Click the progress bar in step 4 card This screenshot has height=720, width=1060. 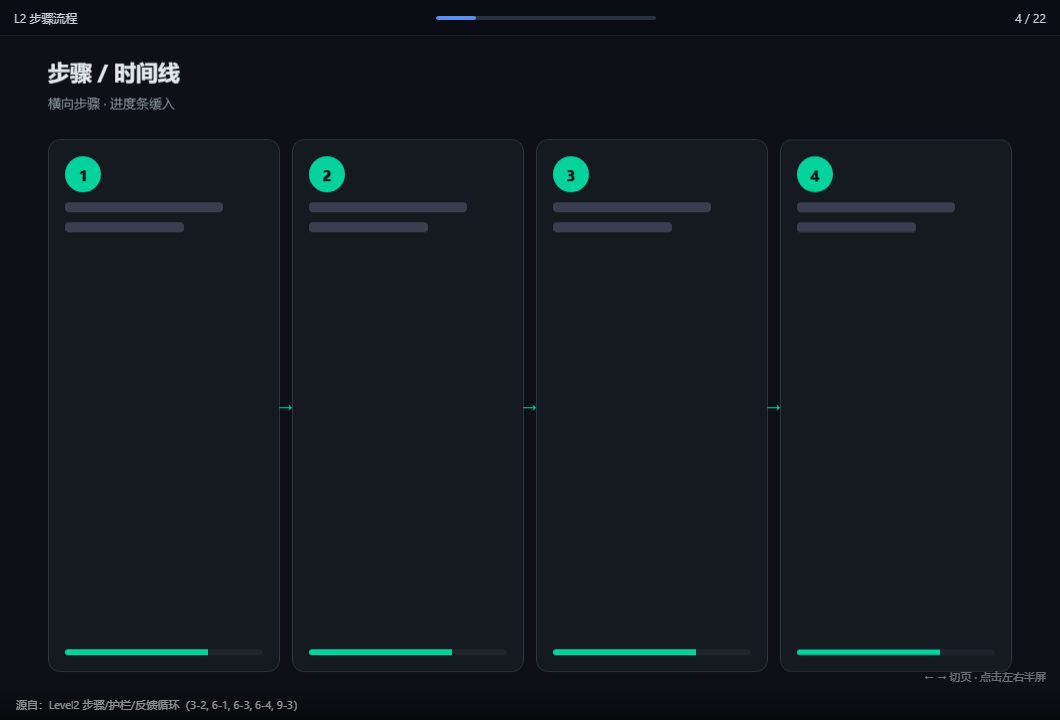click(x=896, y=652)
